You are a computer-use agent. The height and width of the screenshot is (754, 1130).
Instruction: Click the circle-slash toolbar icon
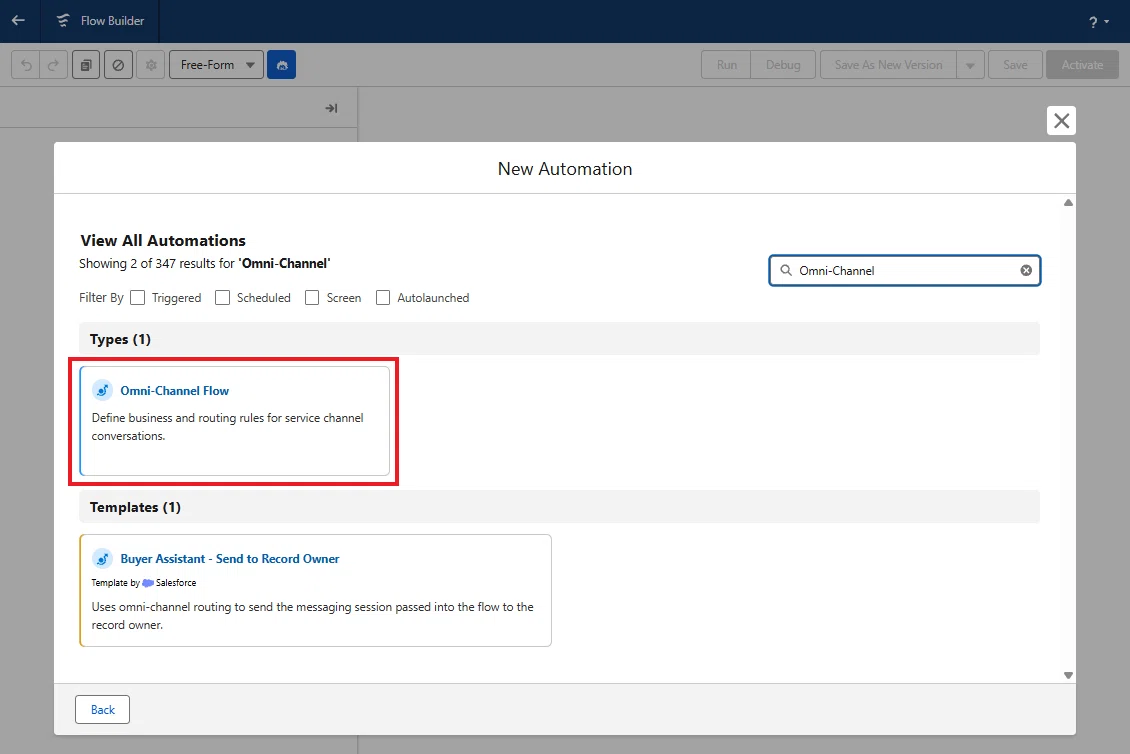(x=118, y=65)
